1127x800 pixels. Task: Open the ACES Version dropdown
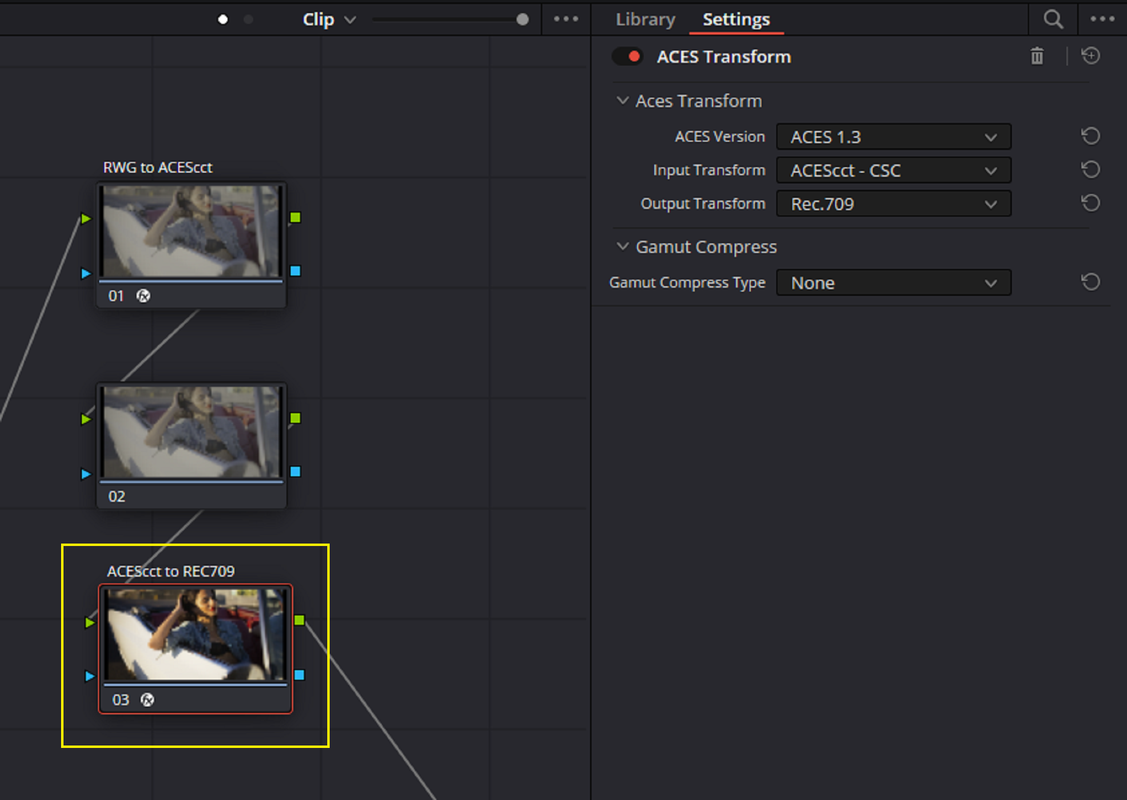click(893, 137)
